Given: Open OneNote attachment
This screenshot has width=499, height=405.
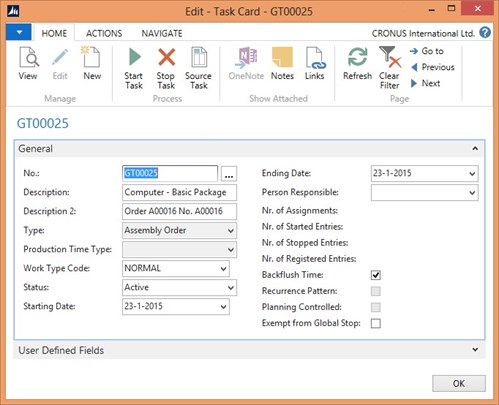Looking at the screenshot, I should click(246, 64).
